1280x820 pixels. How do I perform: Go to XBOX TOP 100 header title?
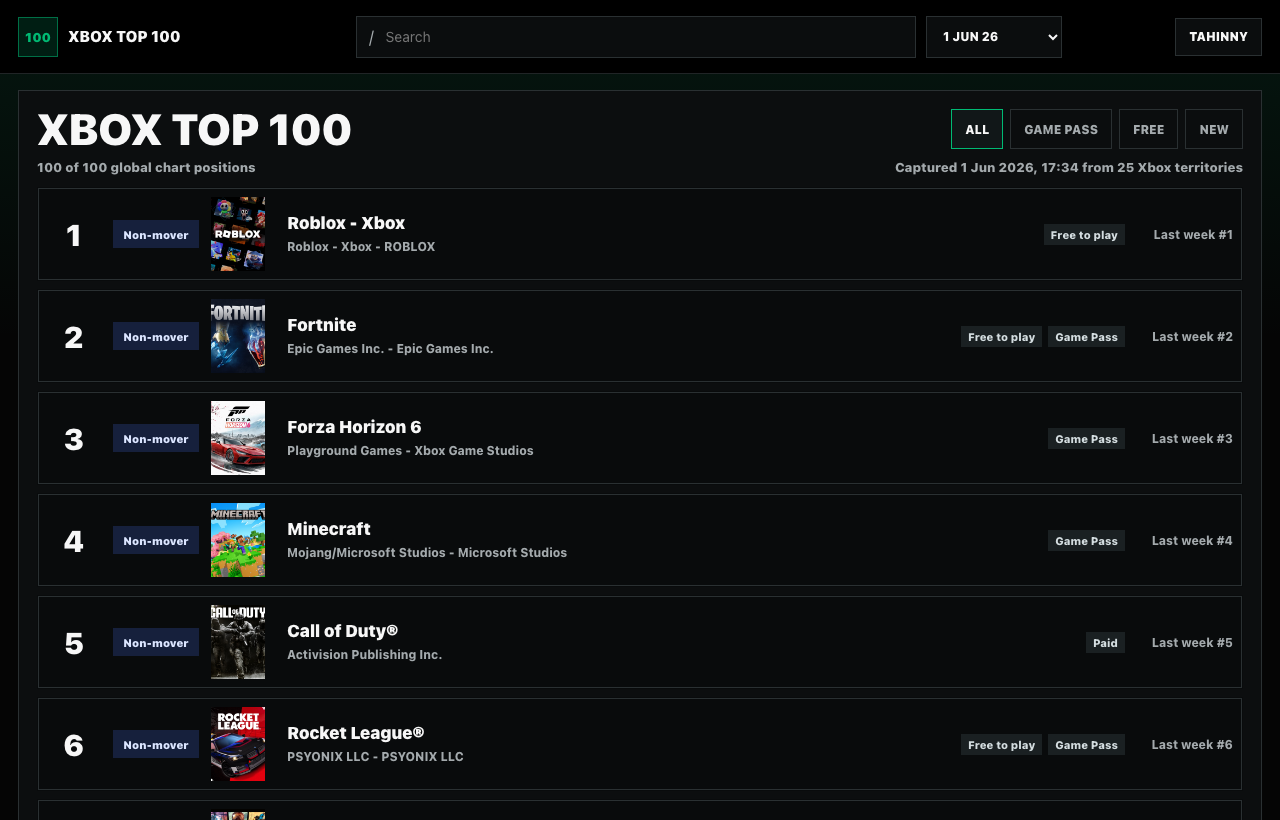(124, 37)
